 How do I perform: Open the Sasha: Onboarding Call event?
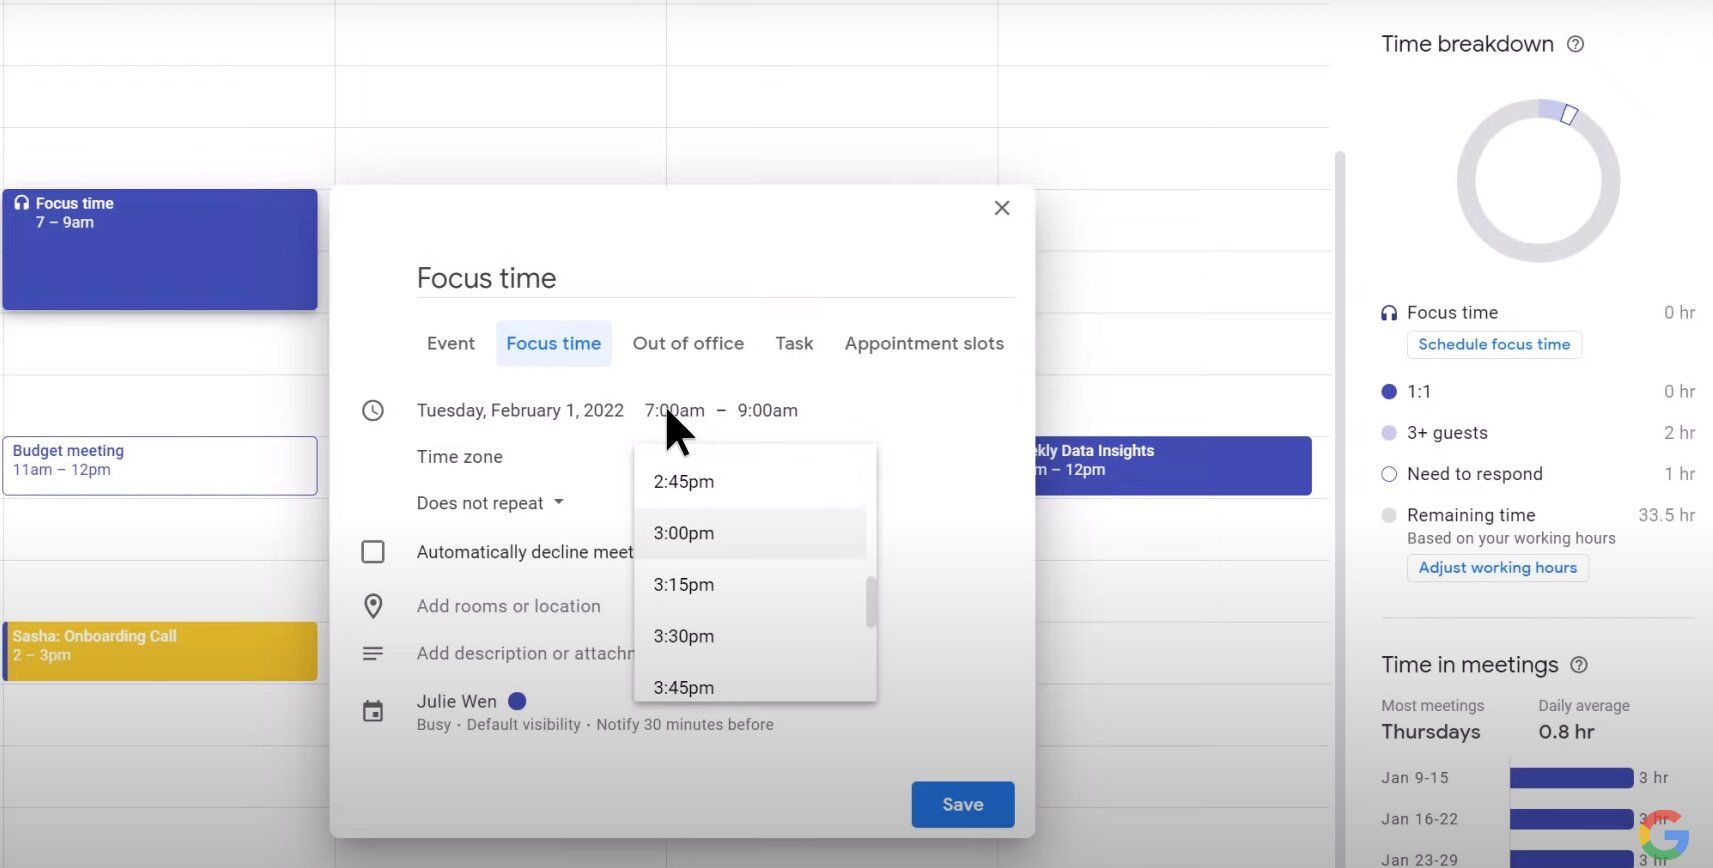pyautogui.click(x=160, y=651)
